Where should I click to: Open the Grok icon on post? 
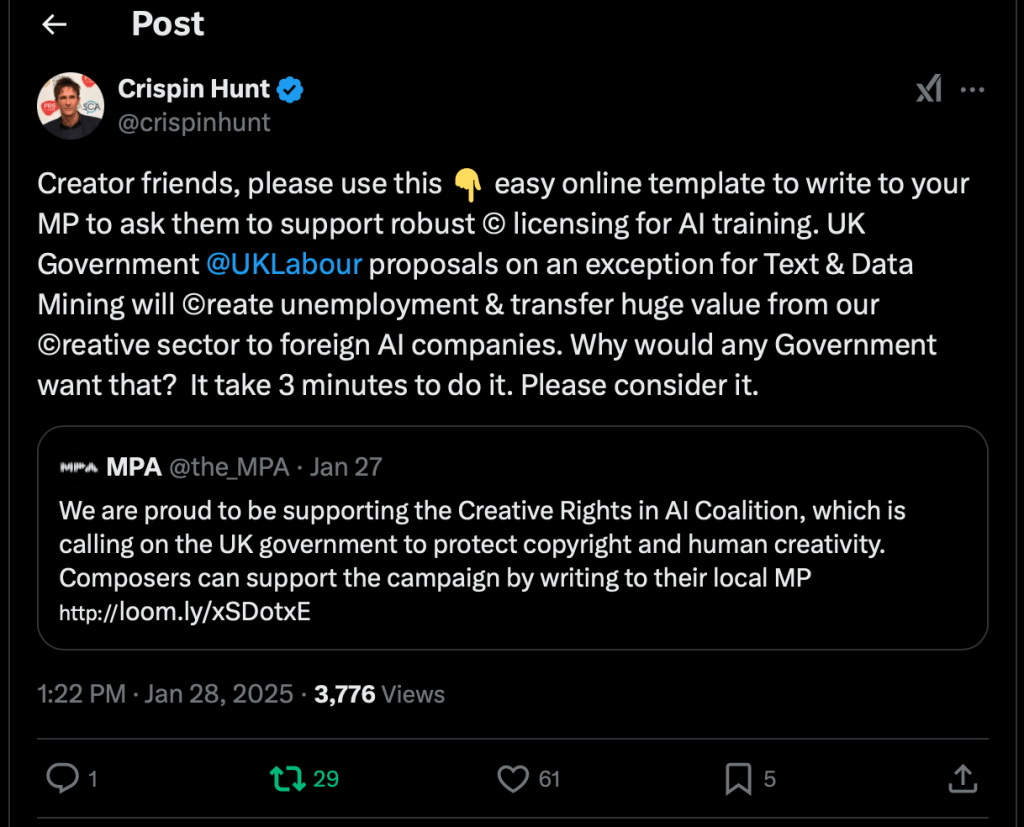(929, 89)
